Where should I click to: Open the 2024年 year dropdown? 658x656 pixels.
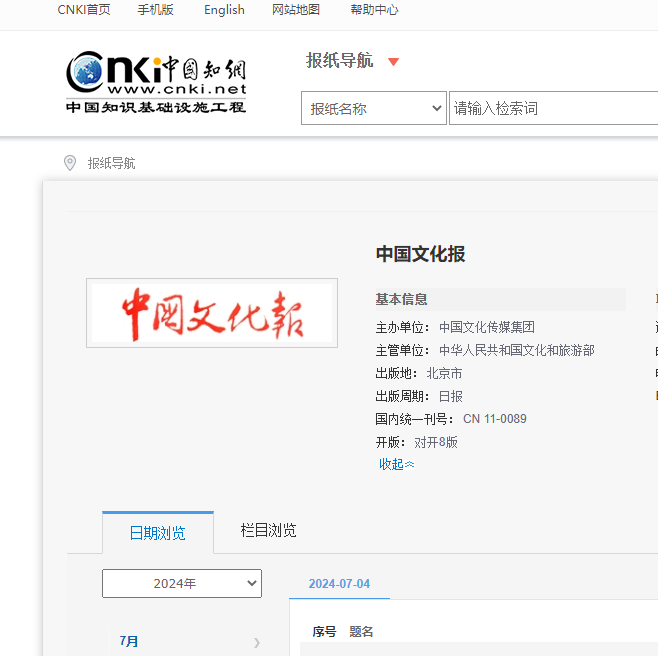click(x=182, y=583)
